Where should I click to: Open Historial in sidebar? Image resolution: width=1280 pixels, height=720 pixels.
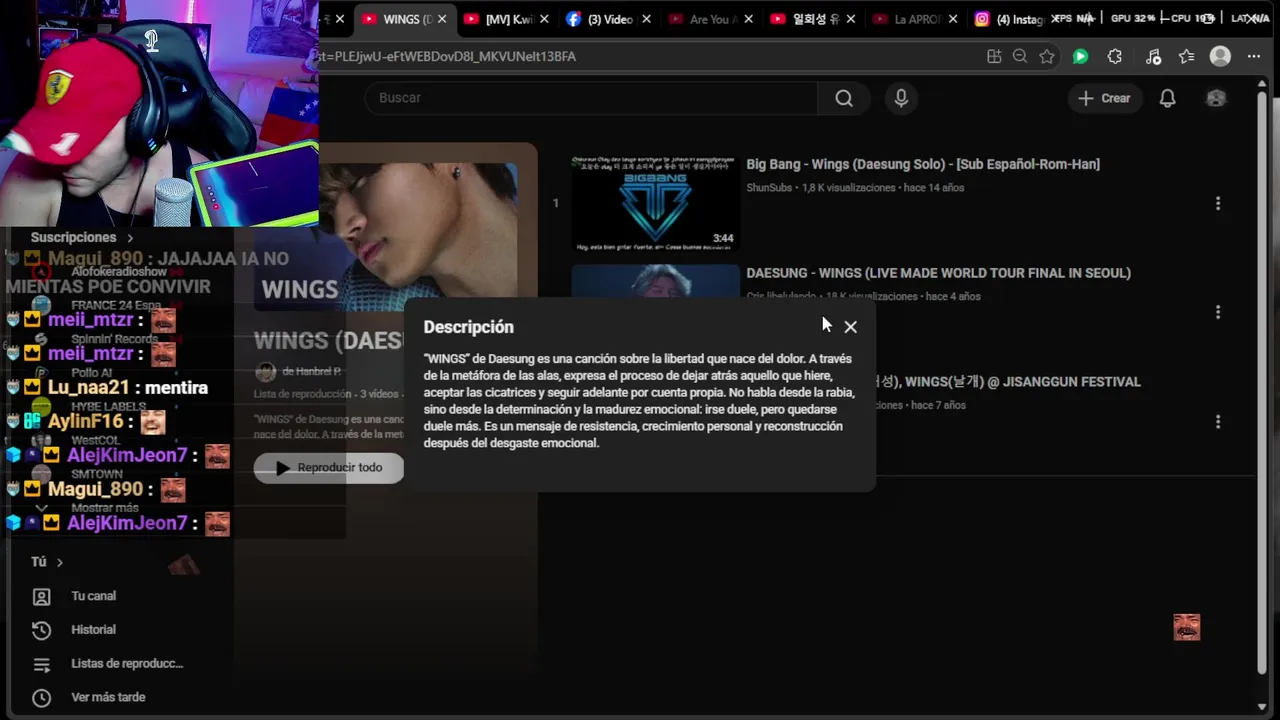coord(93,630)
